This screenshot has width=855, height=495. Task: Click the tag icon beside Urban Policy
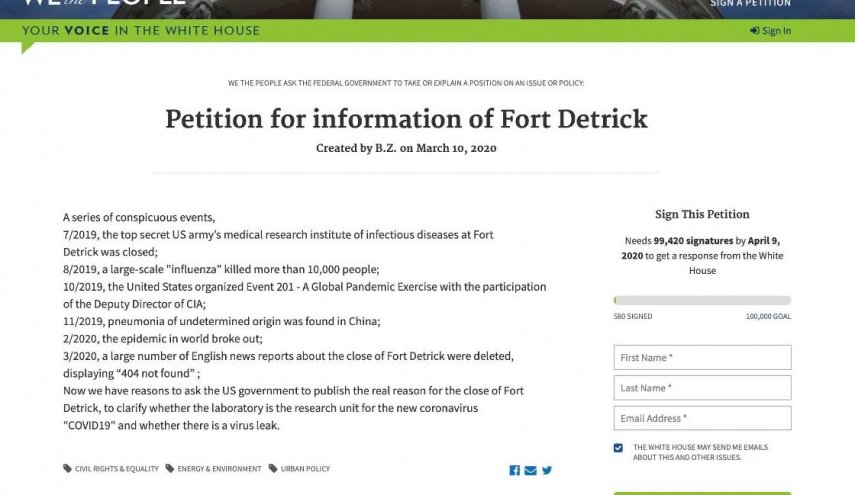(x=273, y=468)
